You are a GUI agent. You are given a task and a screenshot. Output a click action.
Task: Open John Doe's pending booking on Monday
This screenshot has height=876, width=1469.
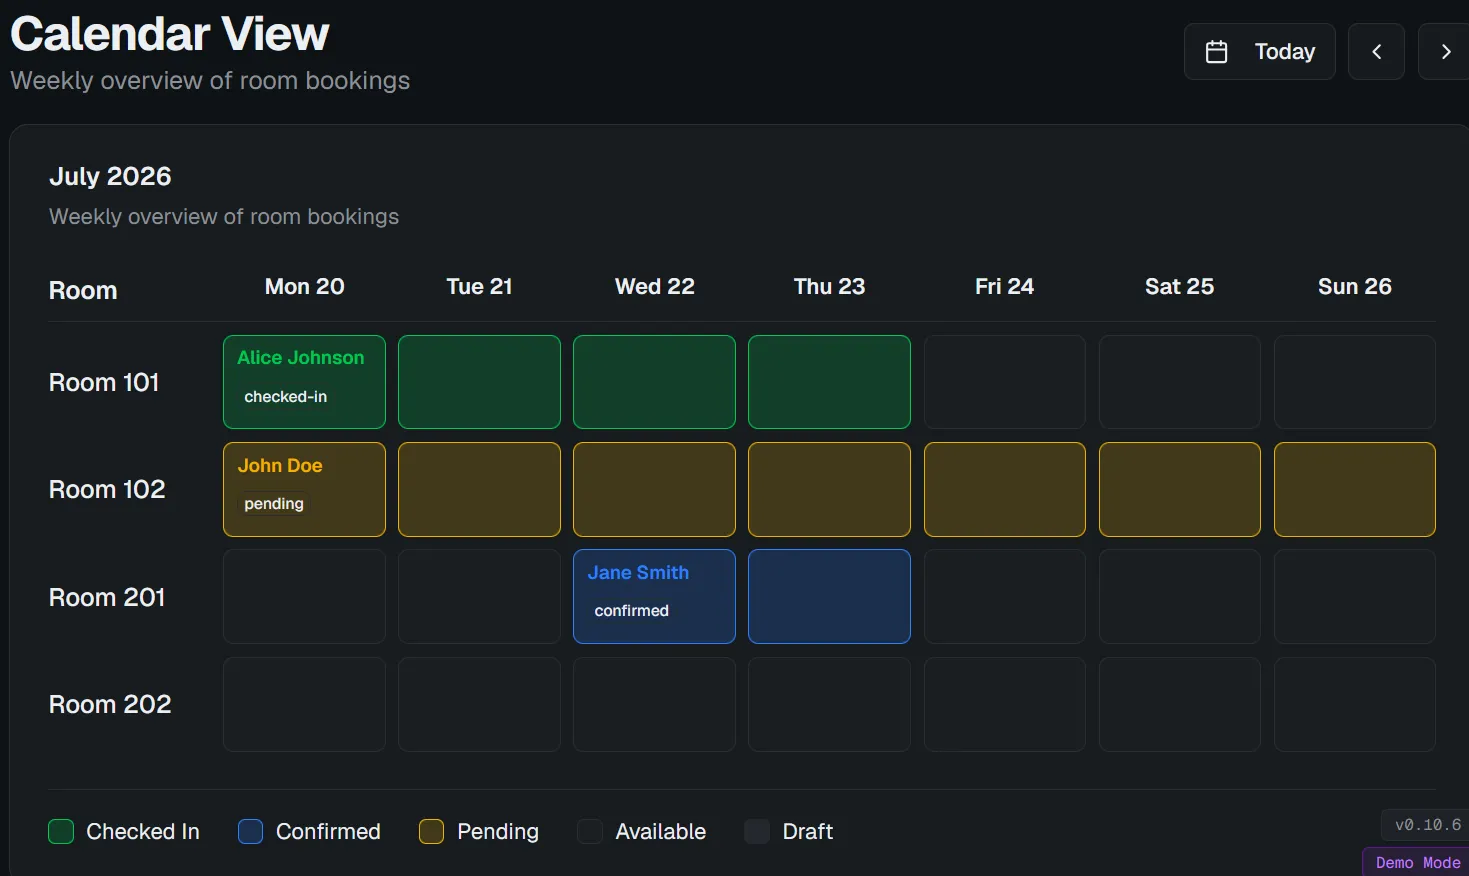coord(304,489)
